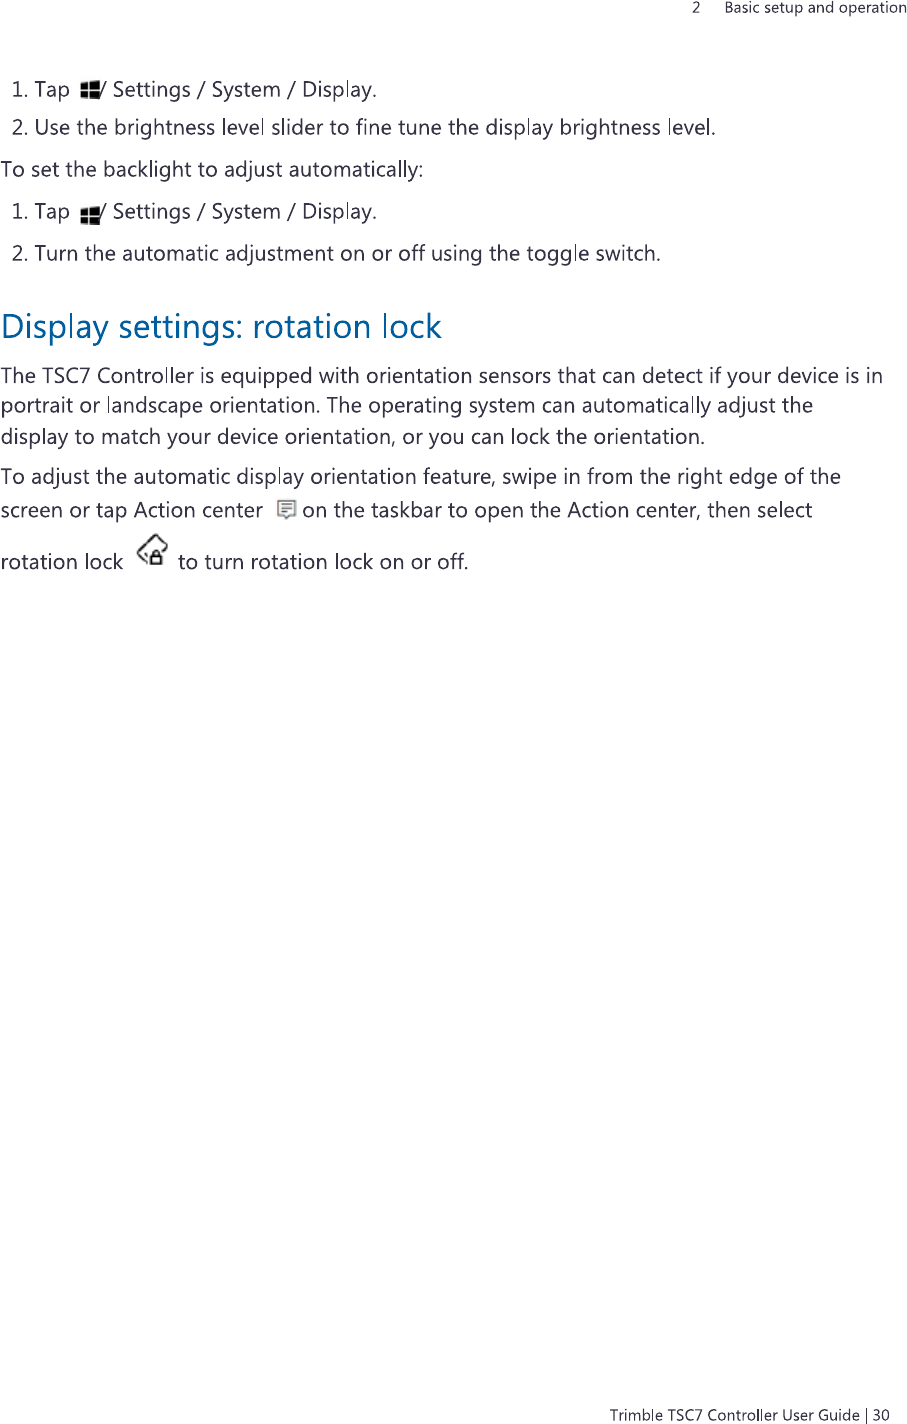Click the 'Display settings: rotation lock' heading
Image resolution: width=907 pixels, height=1424 pixels.
[x=221, y=327]
